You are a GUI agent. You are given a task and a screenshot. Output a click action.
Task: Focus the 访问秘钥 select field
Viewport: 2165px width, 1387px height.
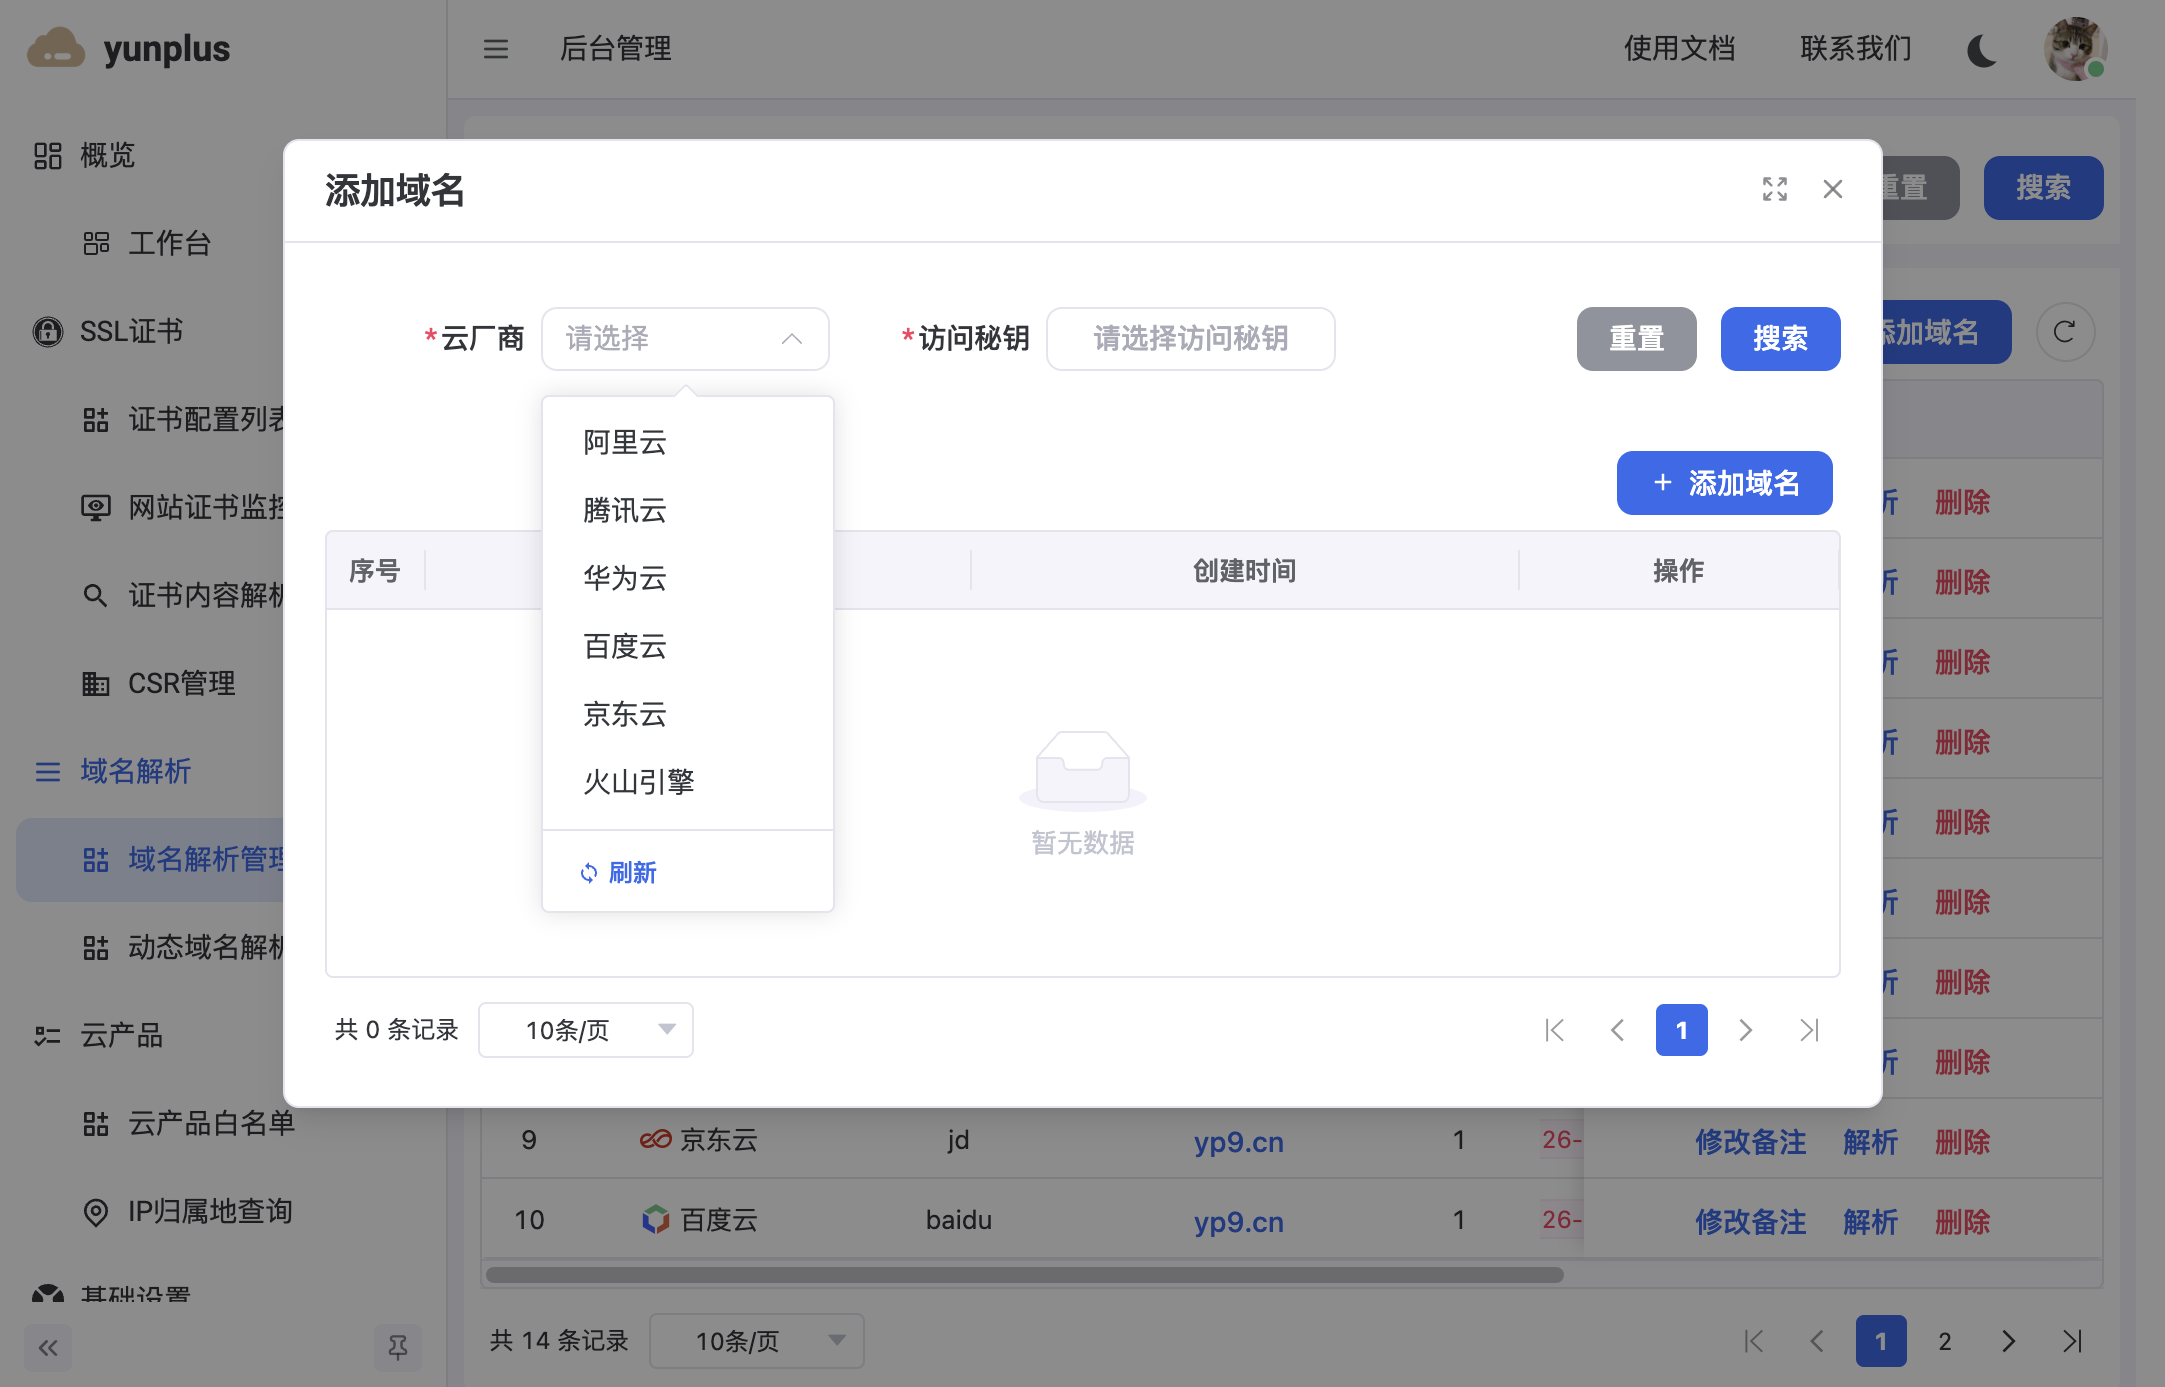1190,339
